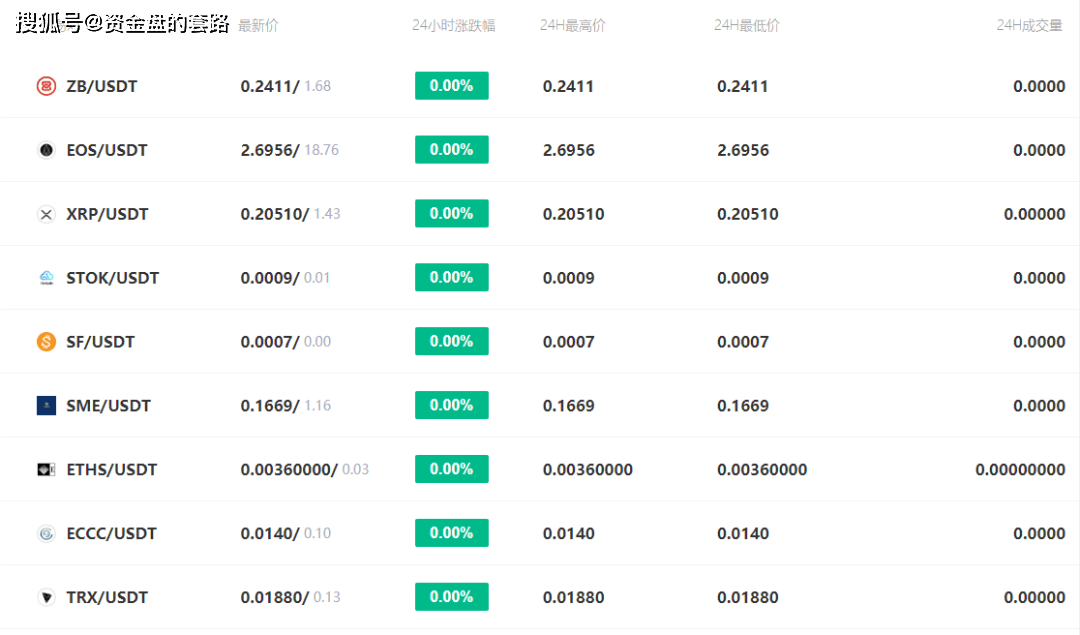Click 24H low value 0.2411
Viewport: 1080px width, 635px height.
[x=742, y=86]
